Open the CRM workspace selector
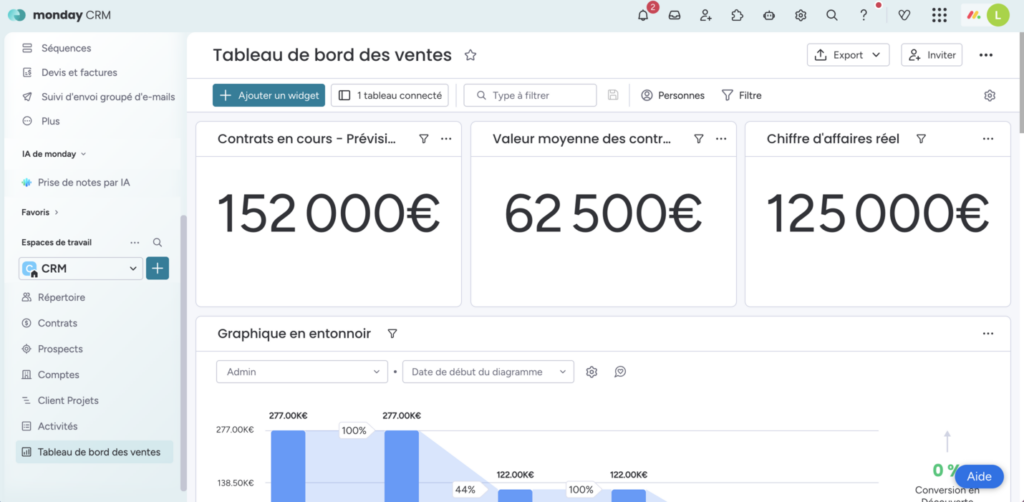The image size is (1024, 502). click(80, 268)
